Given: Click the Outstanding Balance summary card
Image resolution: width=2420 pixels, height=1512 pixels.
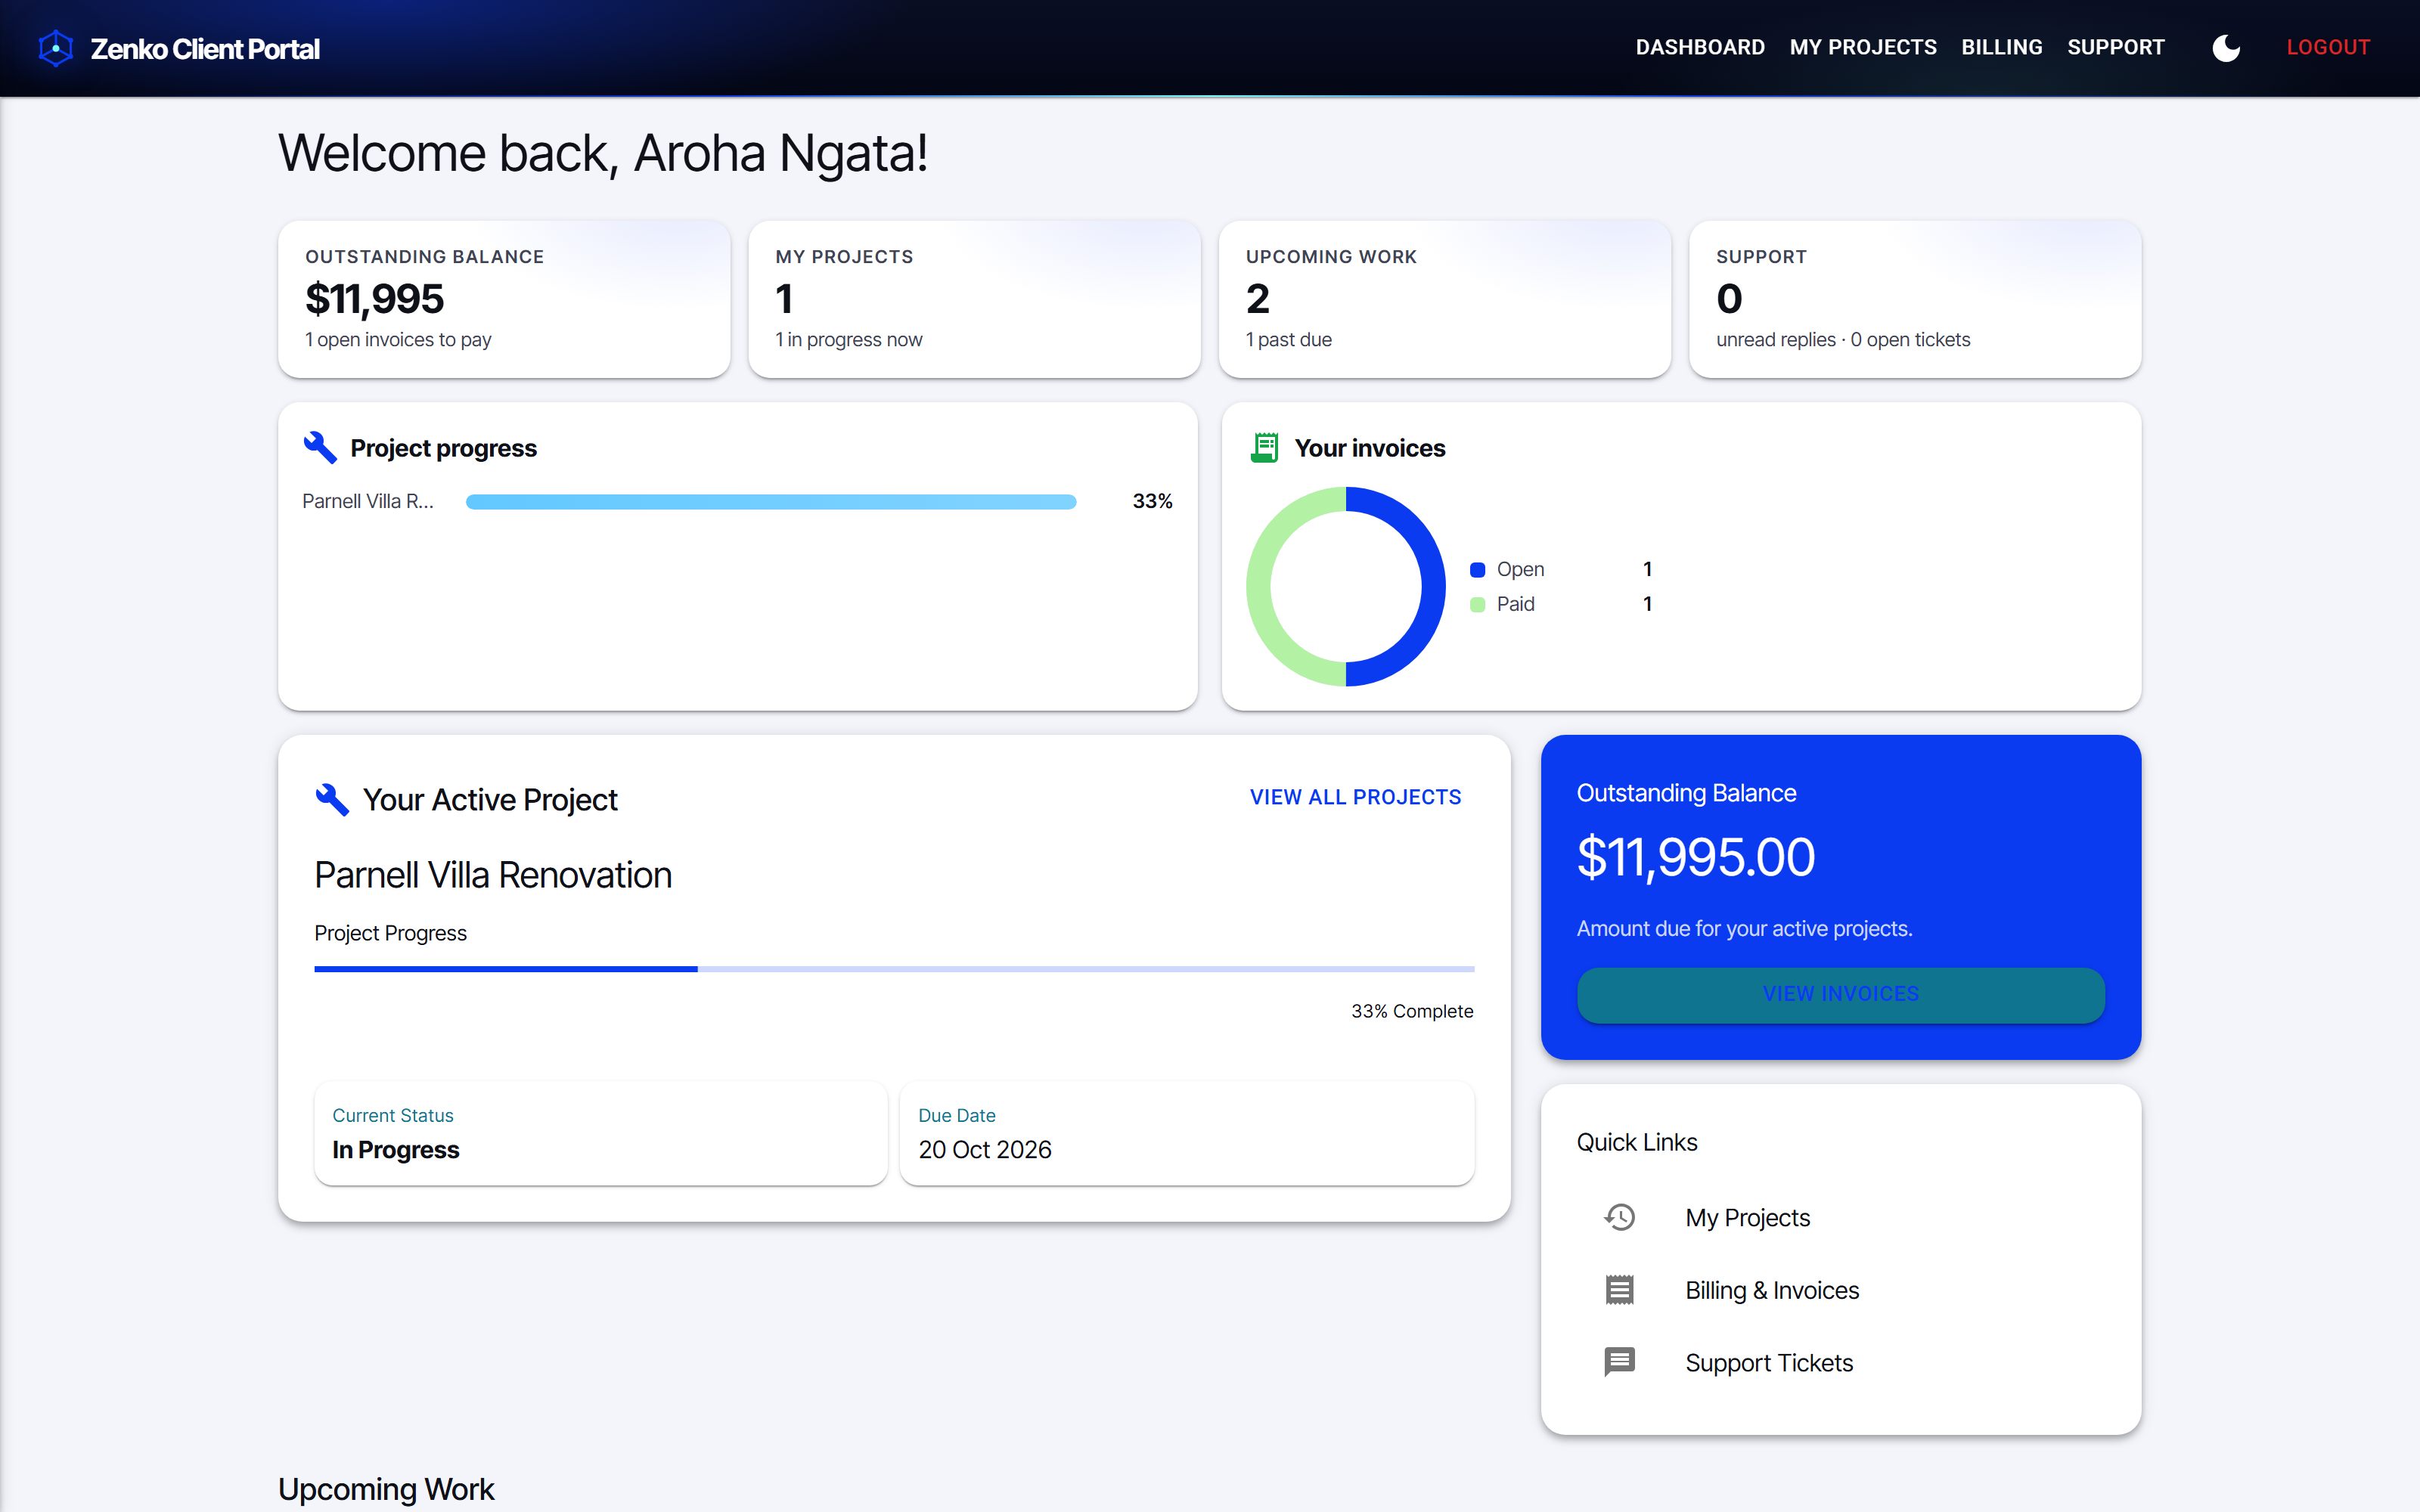Looking at the screenshot, I should point(504,299).
